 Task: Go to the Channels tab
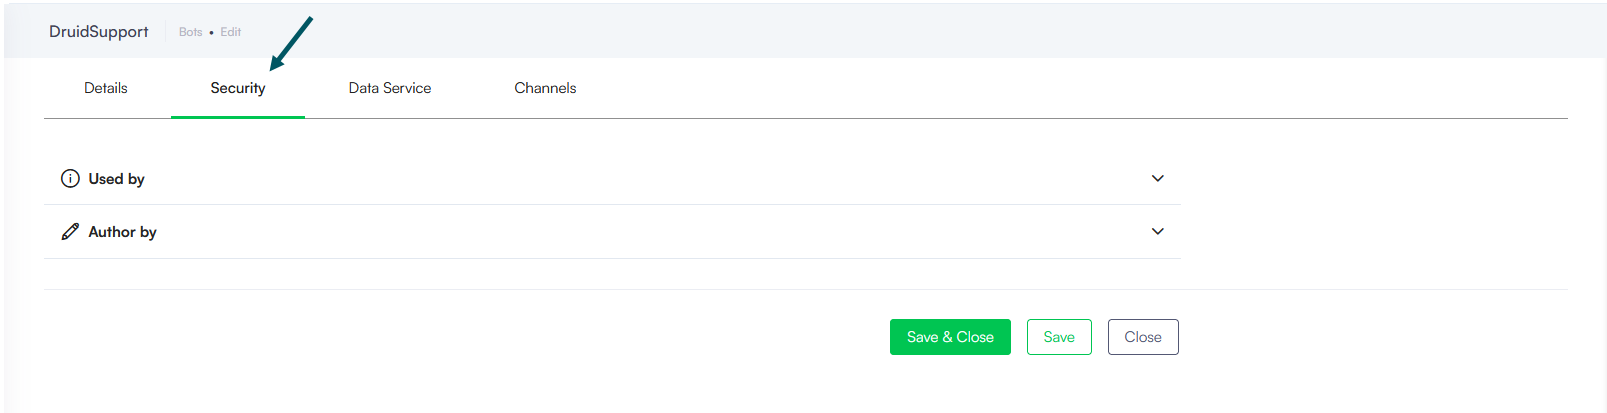545,88
